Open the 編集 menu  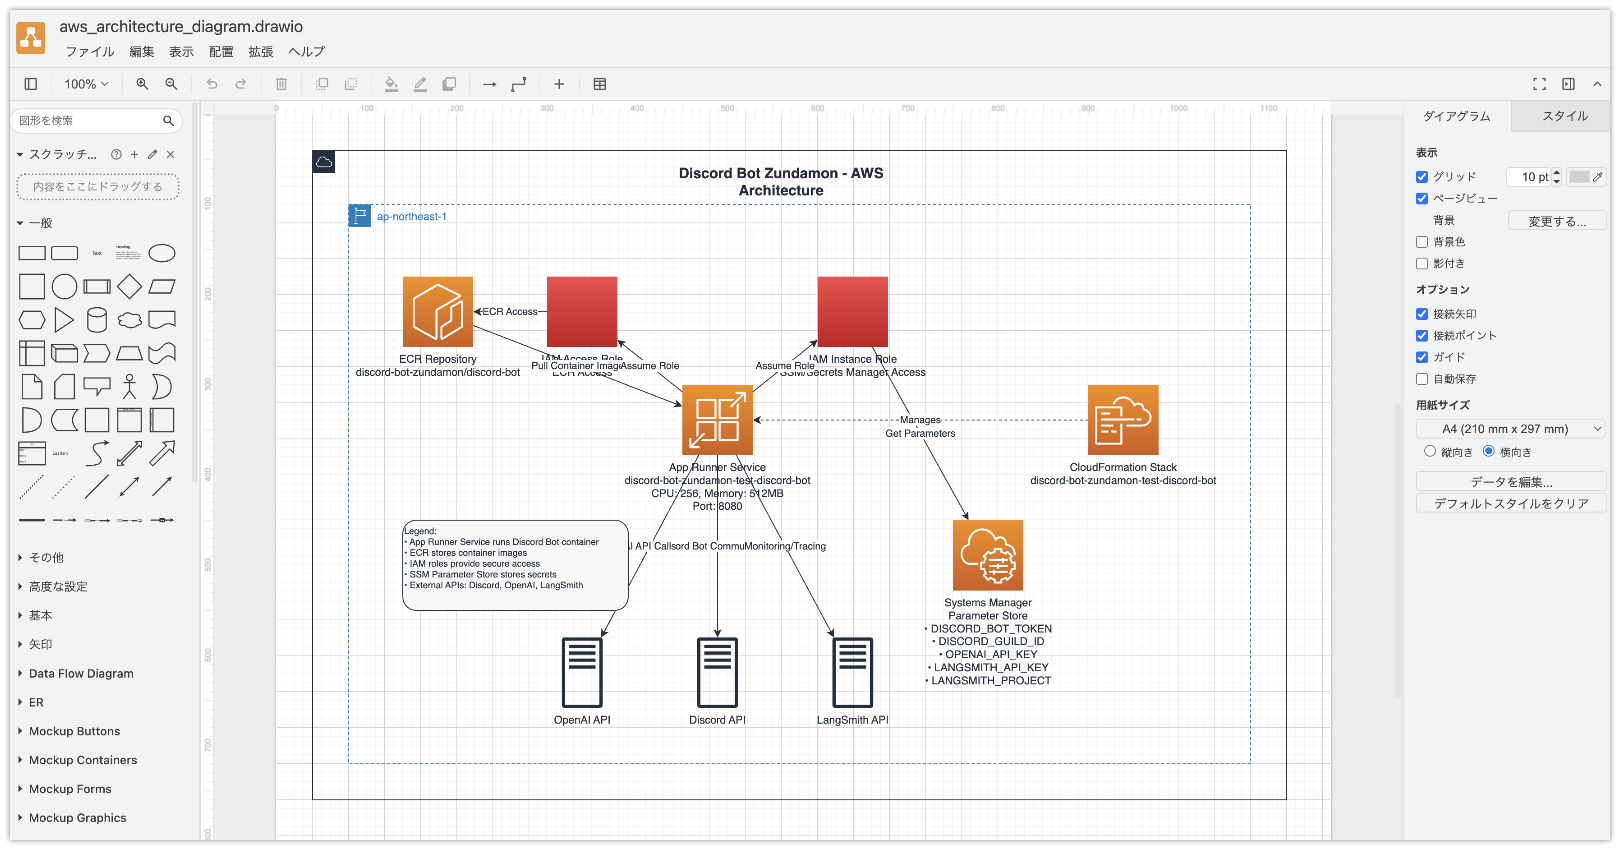click(x=142, y=52)
